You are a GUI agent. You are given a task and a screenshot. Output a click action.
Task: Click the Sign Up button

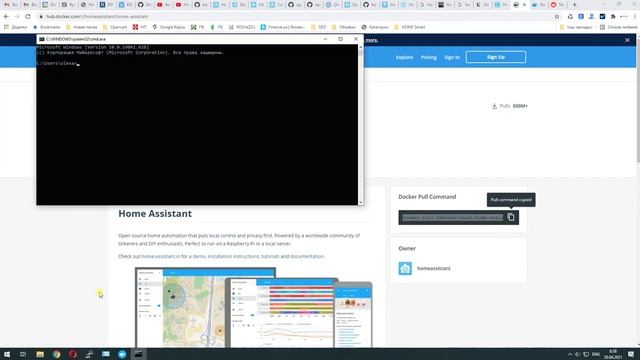coord(496,57)
